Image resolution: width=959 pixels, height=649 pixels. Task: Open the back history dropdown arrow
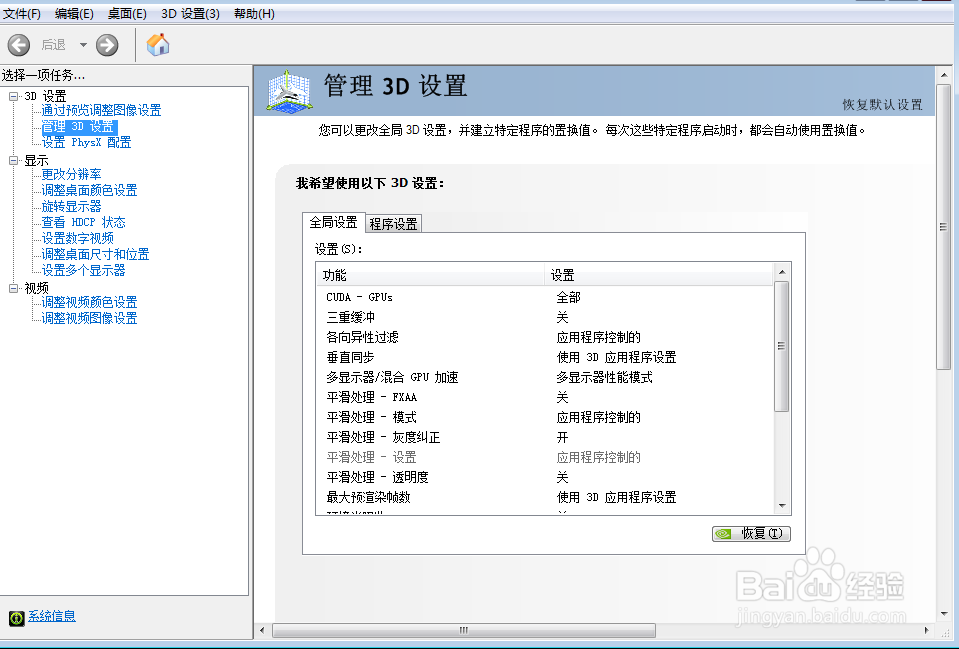(83, 45)
